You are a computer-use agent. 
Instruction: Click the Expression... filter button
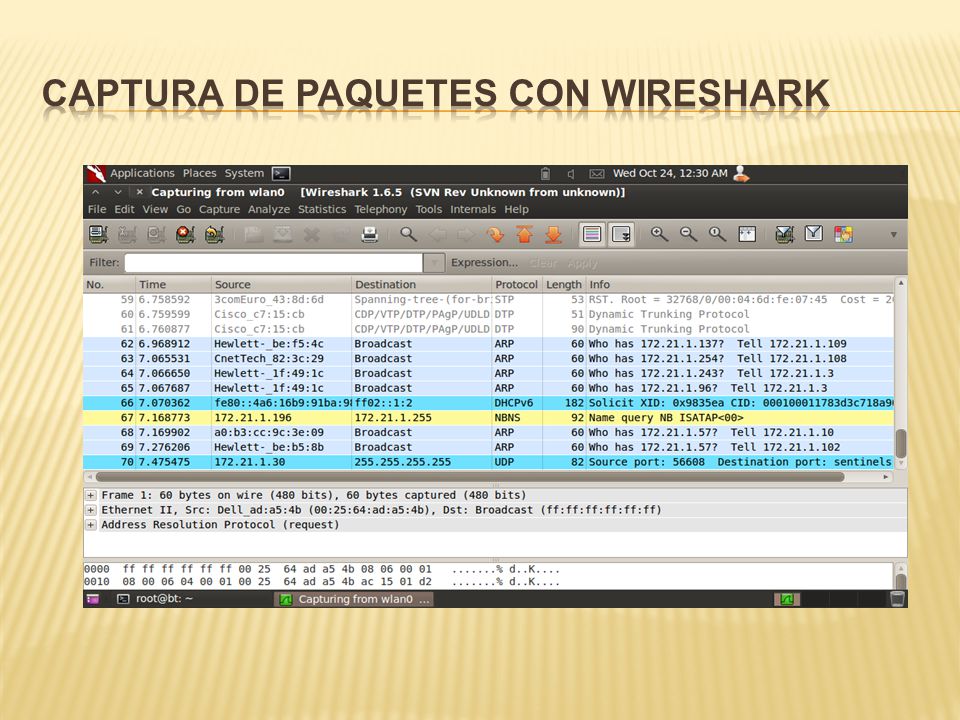click(484, 263)
